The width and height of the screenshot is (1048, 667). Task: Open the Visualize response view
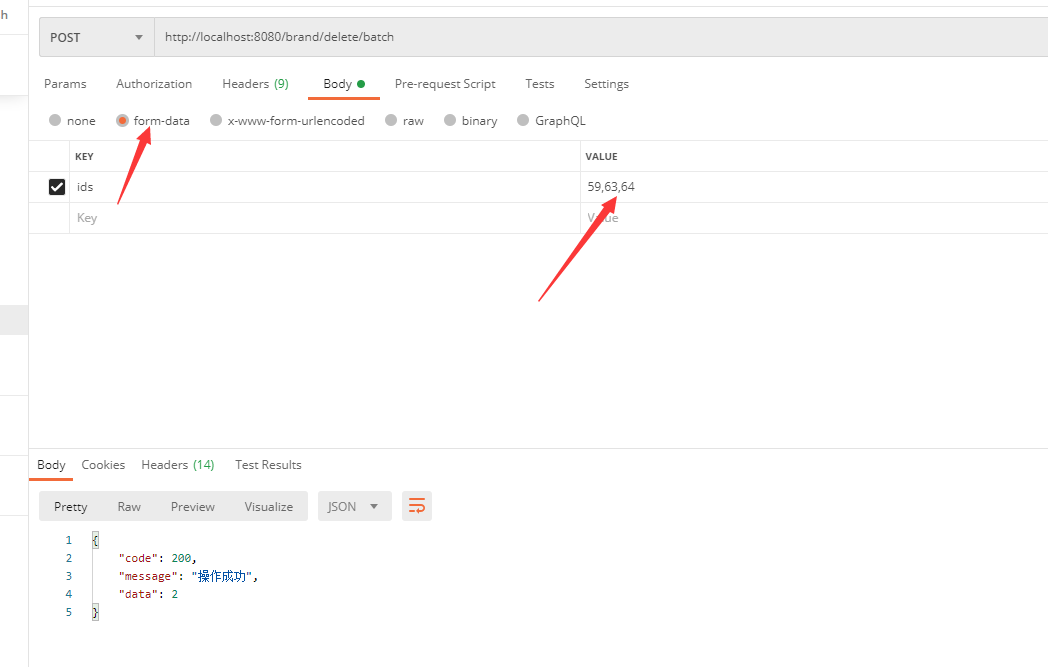click(268, 506)
